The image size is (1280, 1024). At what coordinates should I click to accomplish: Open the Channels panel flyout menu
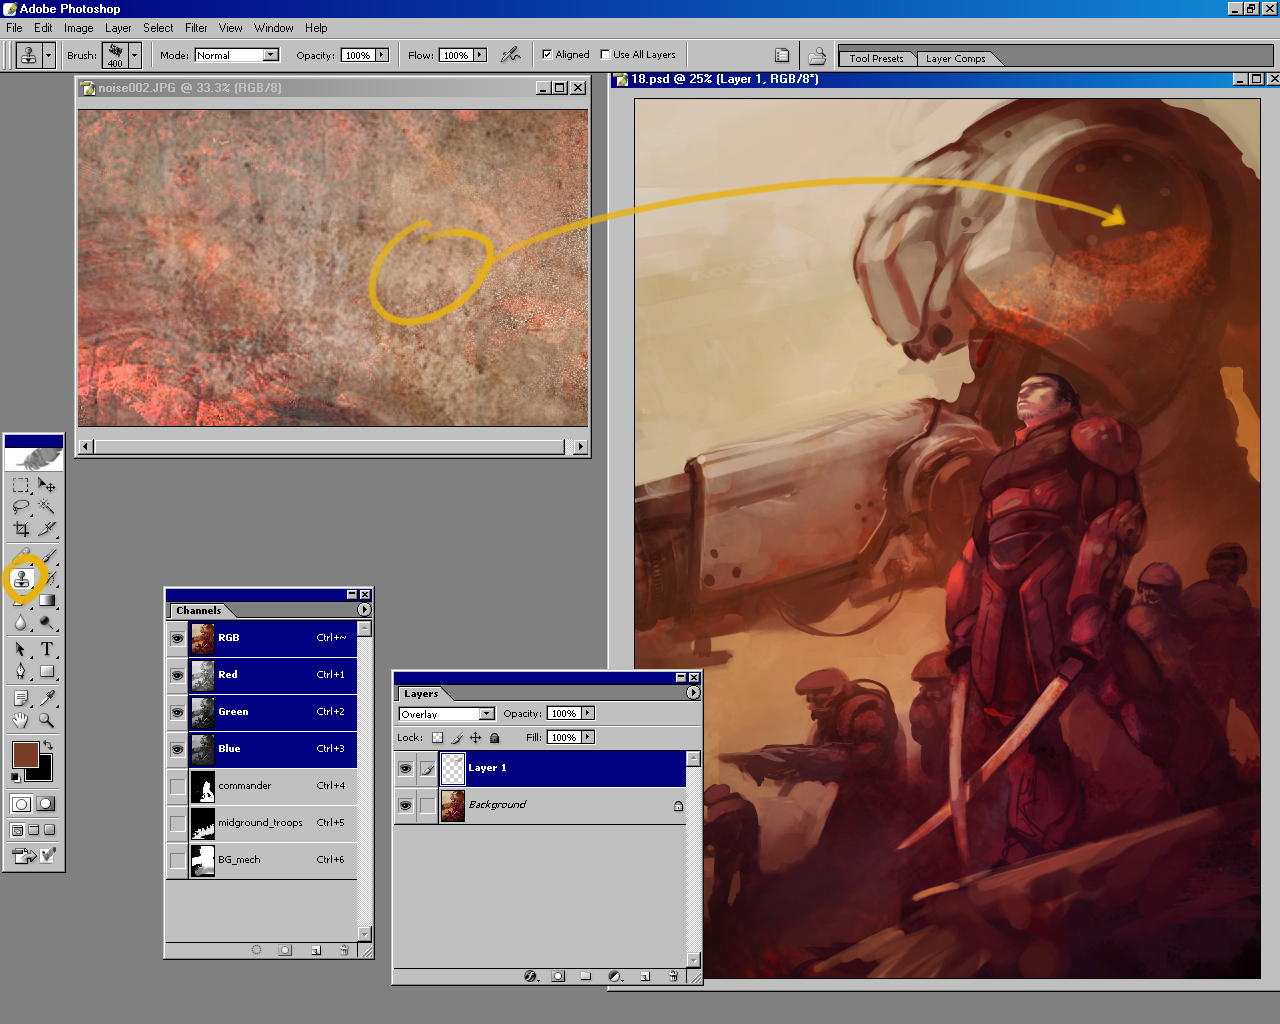pos(364,610)
